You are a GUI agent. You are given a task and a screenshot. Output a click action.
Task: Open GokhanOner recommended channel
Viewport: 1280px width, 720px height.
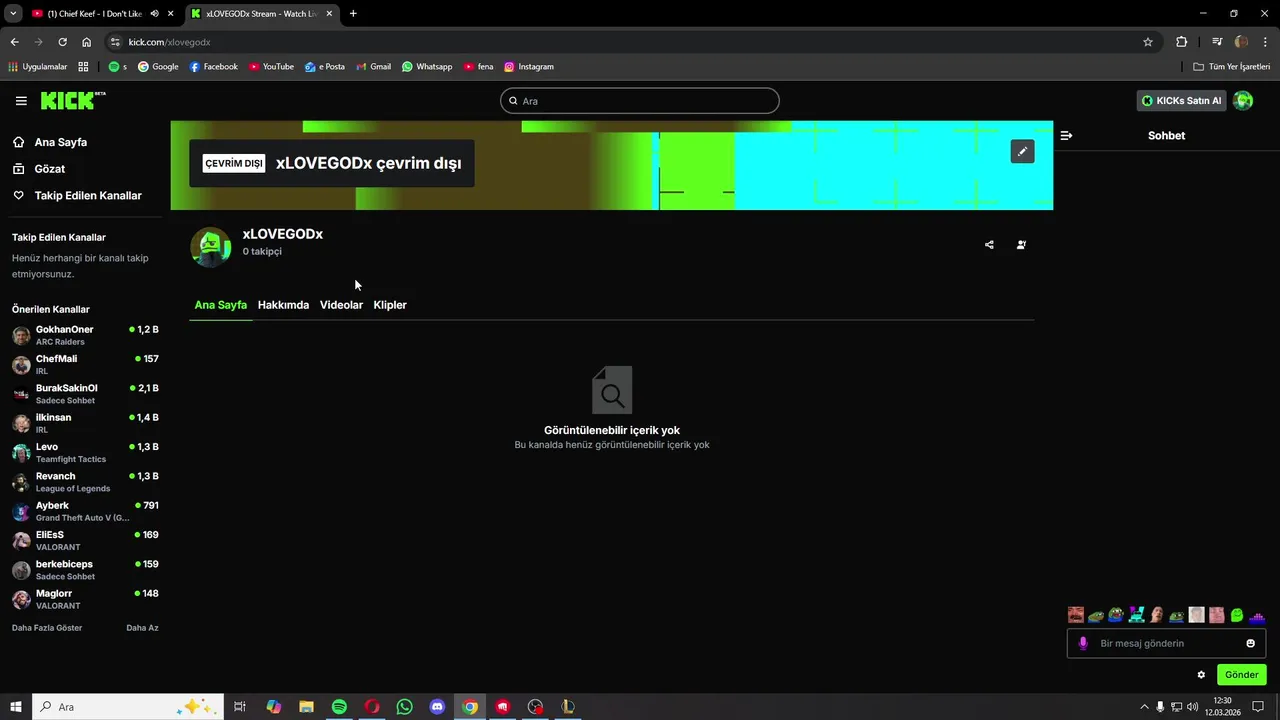pyautogui.click(x=86, y=336)
